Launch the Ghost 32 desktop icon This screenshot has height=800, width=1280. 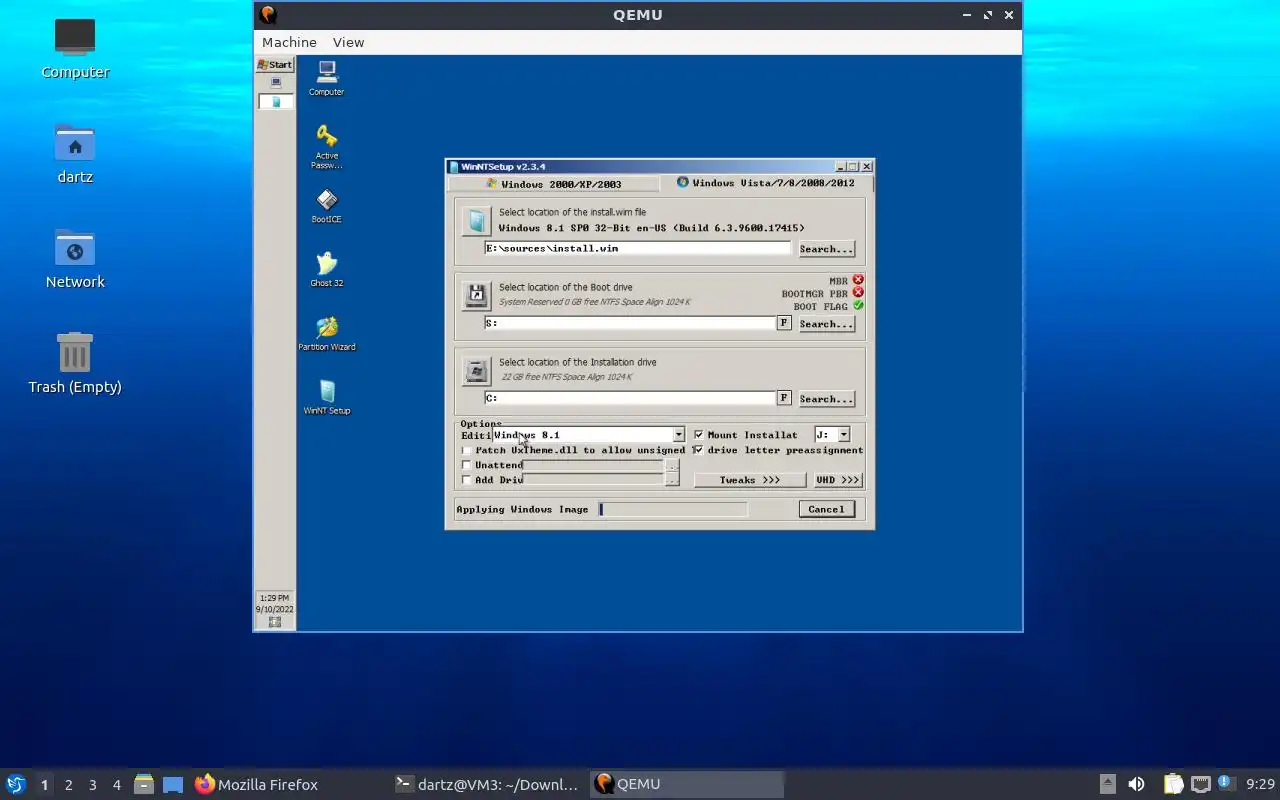click(326, 269)
